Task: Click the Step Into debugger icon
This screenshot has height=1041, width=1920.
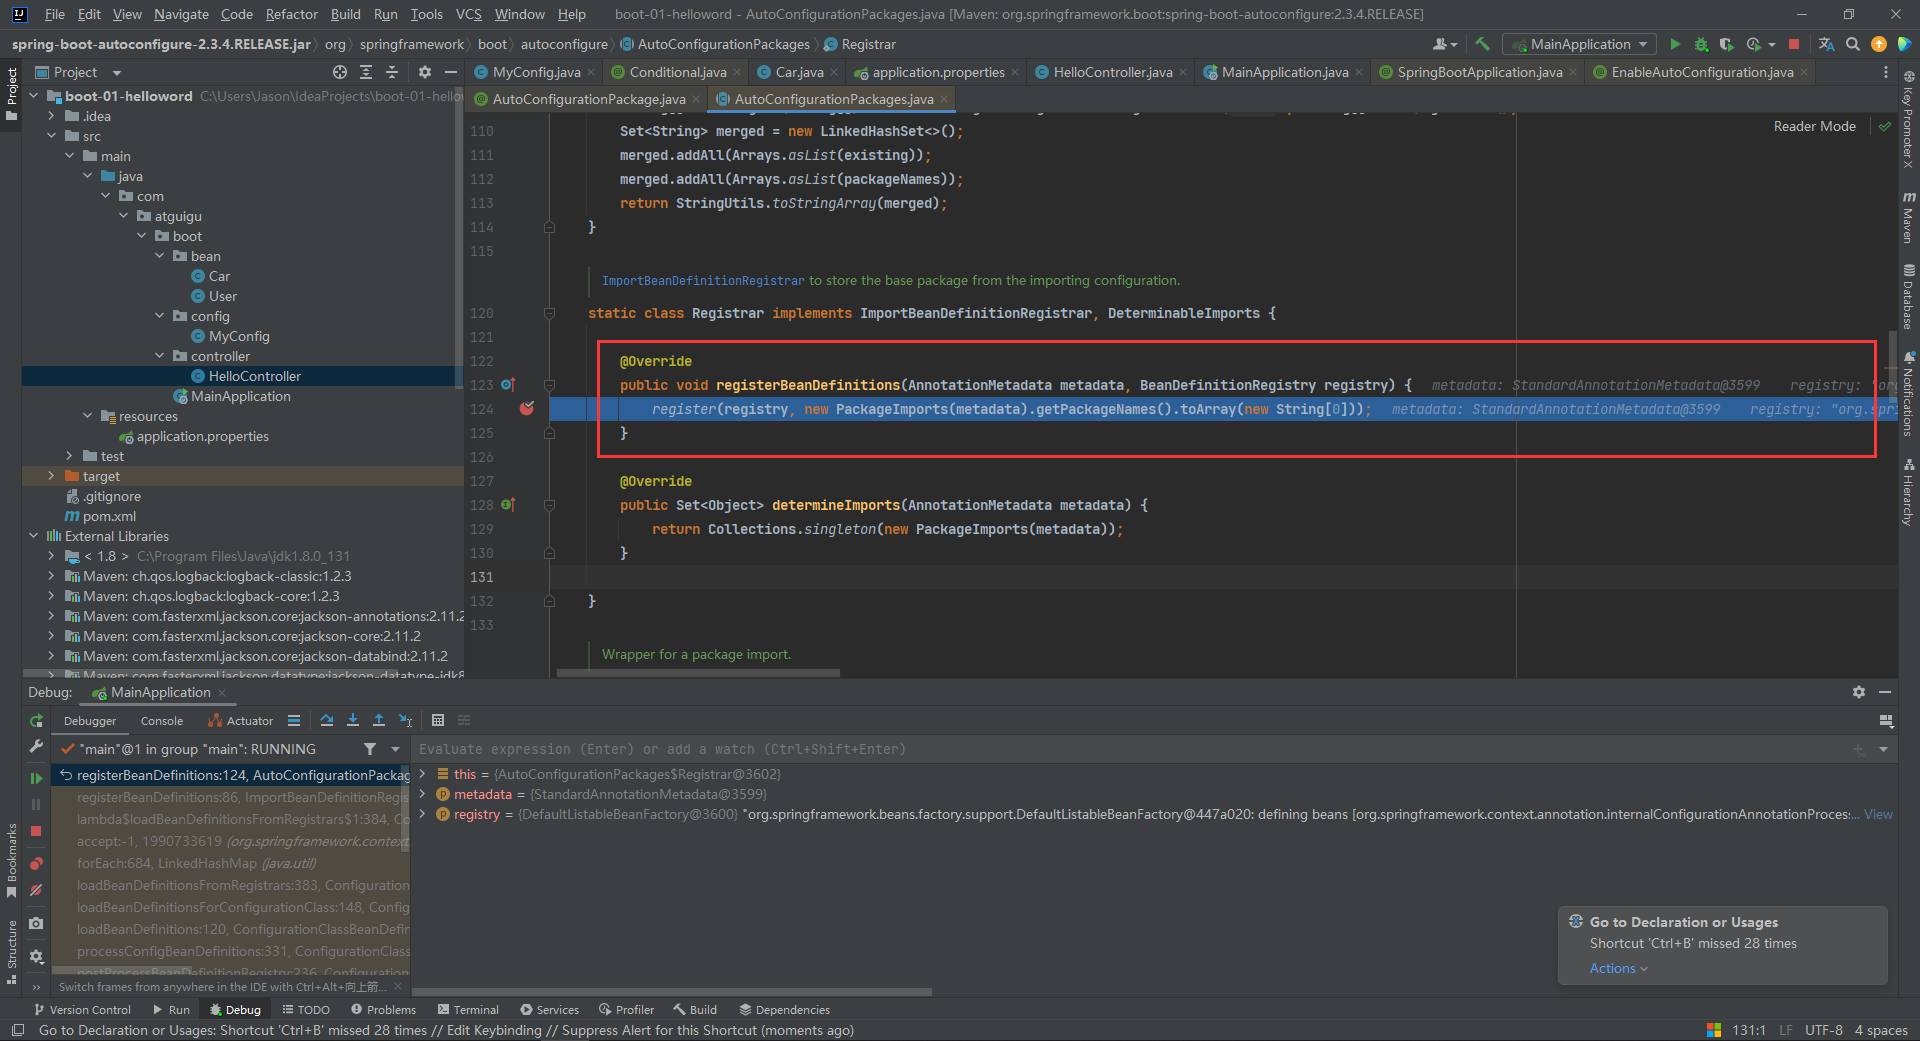Action: (353, 720)
